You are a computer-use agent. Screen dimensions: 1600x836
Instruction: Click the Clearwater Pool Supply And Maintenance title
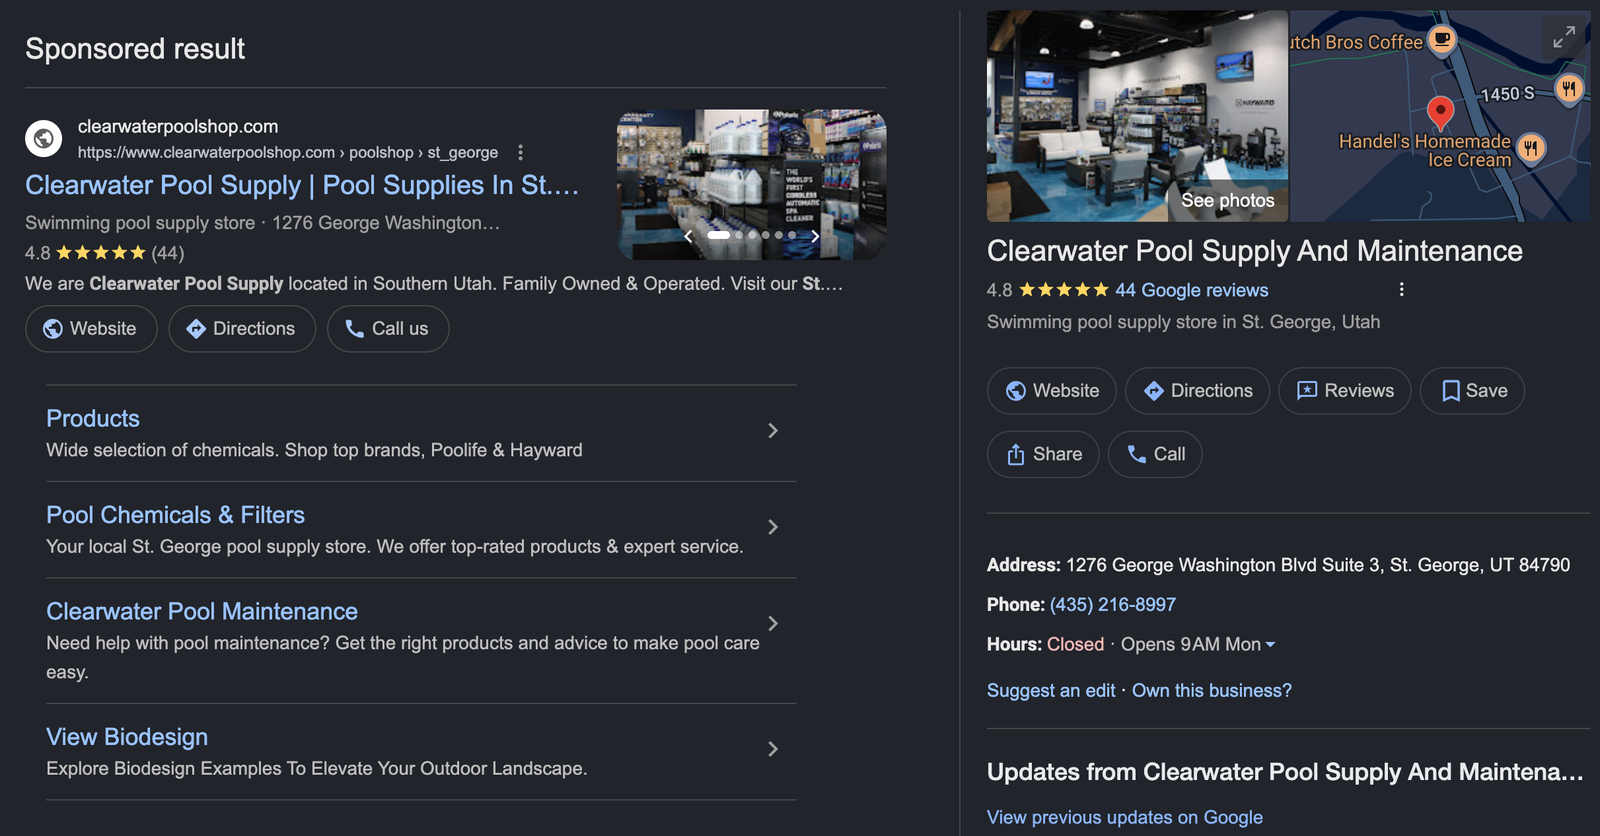[1254, 251]
